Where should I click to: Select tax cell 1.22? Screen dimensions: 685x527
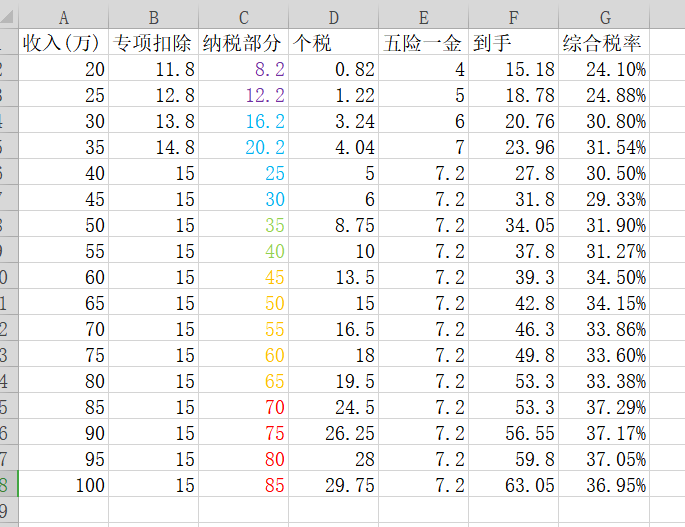(333, 94)
